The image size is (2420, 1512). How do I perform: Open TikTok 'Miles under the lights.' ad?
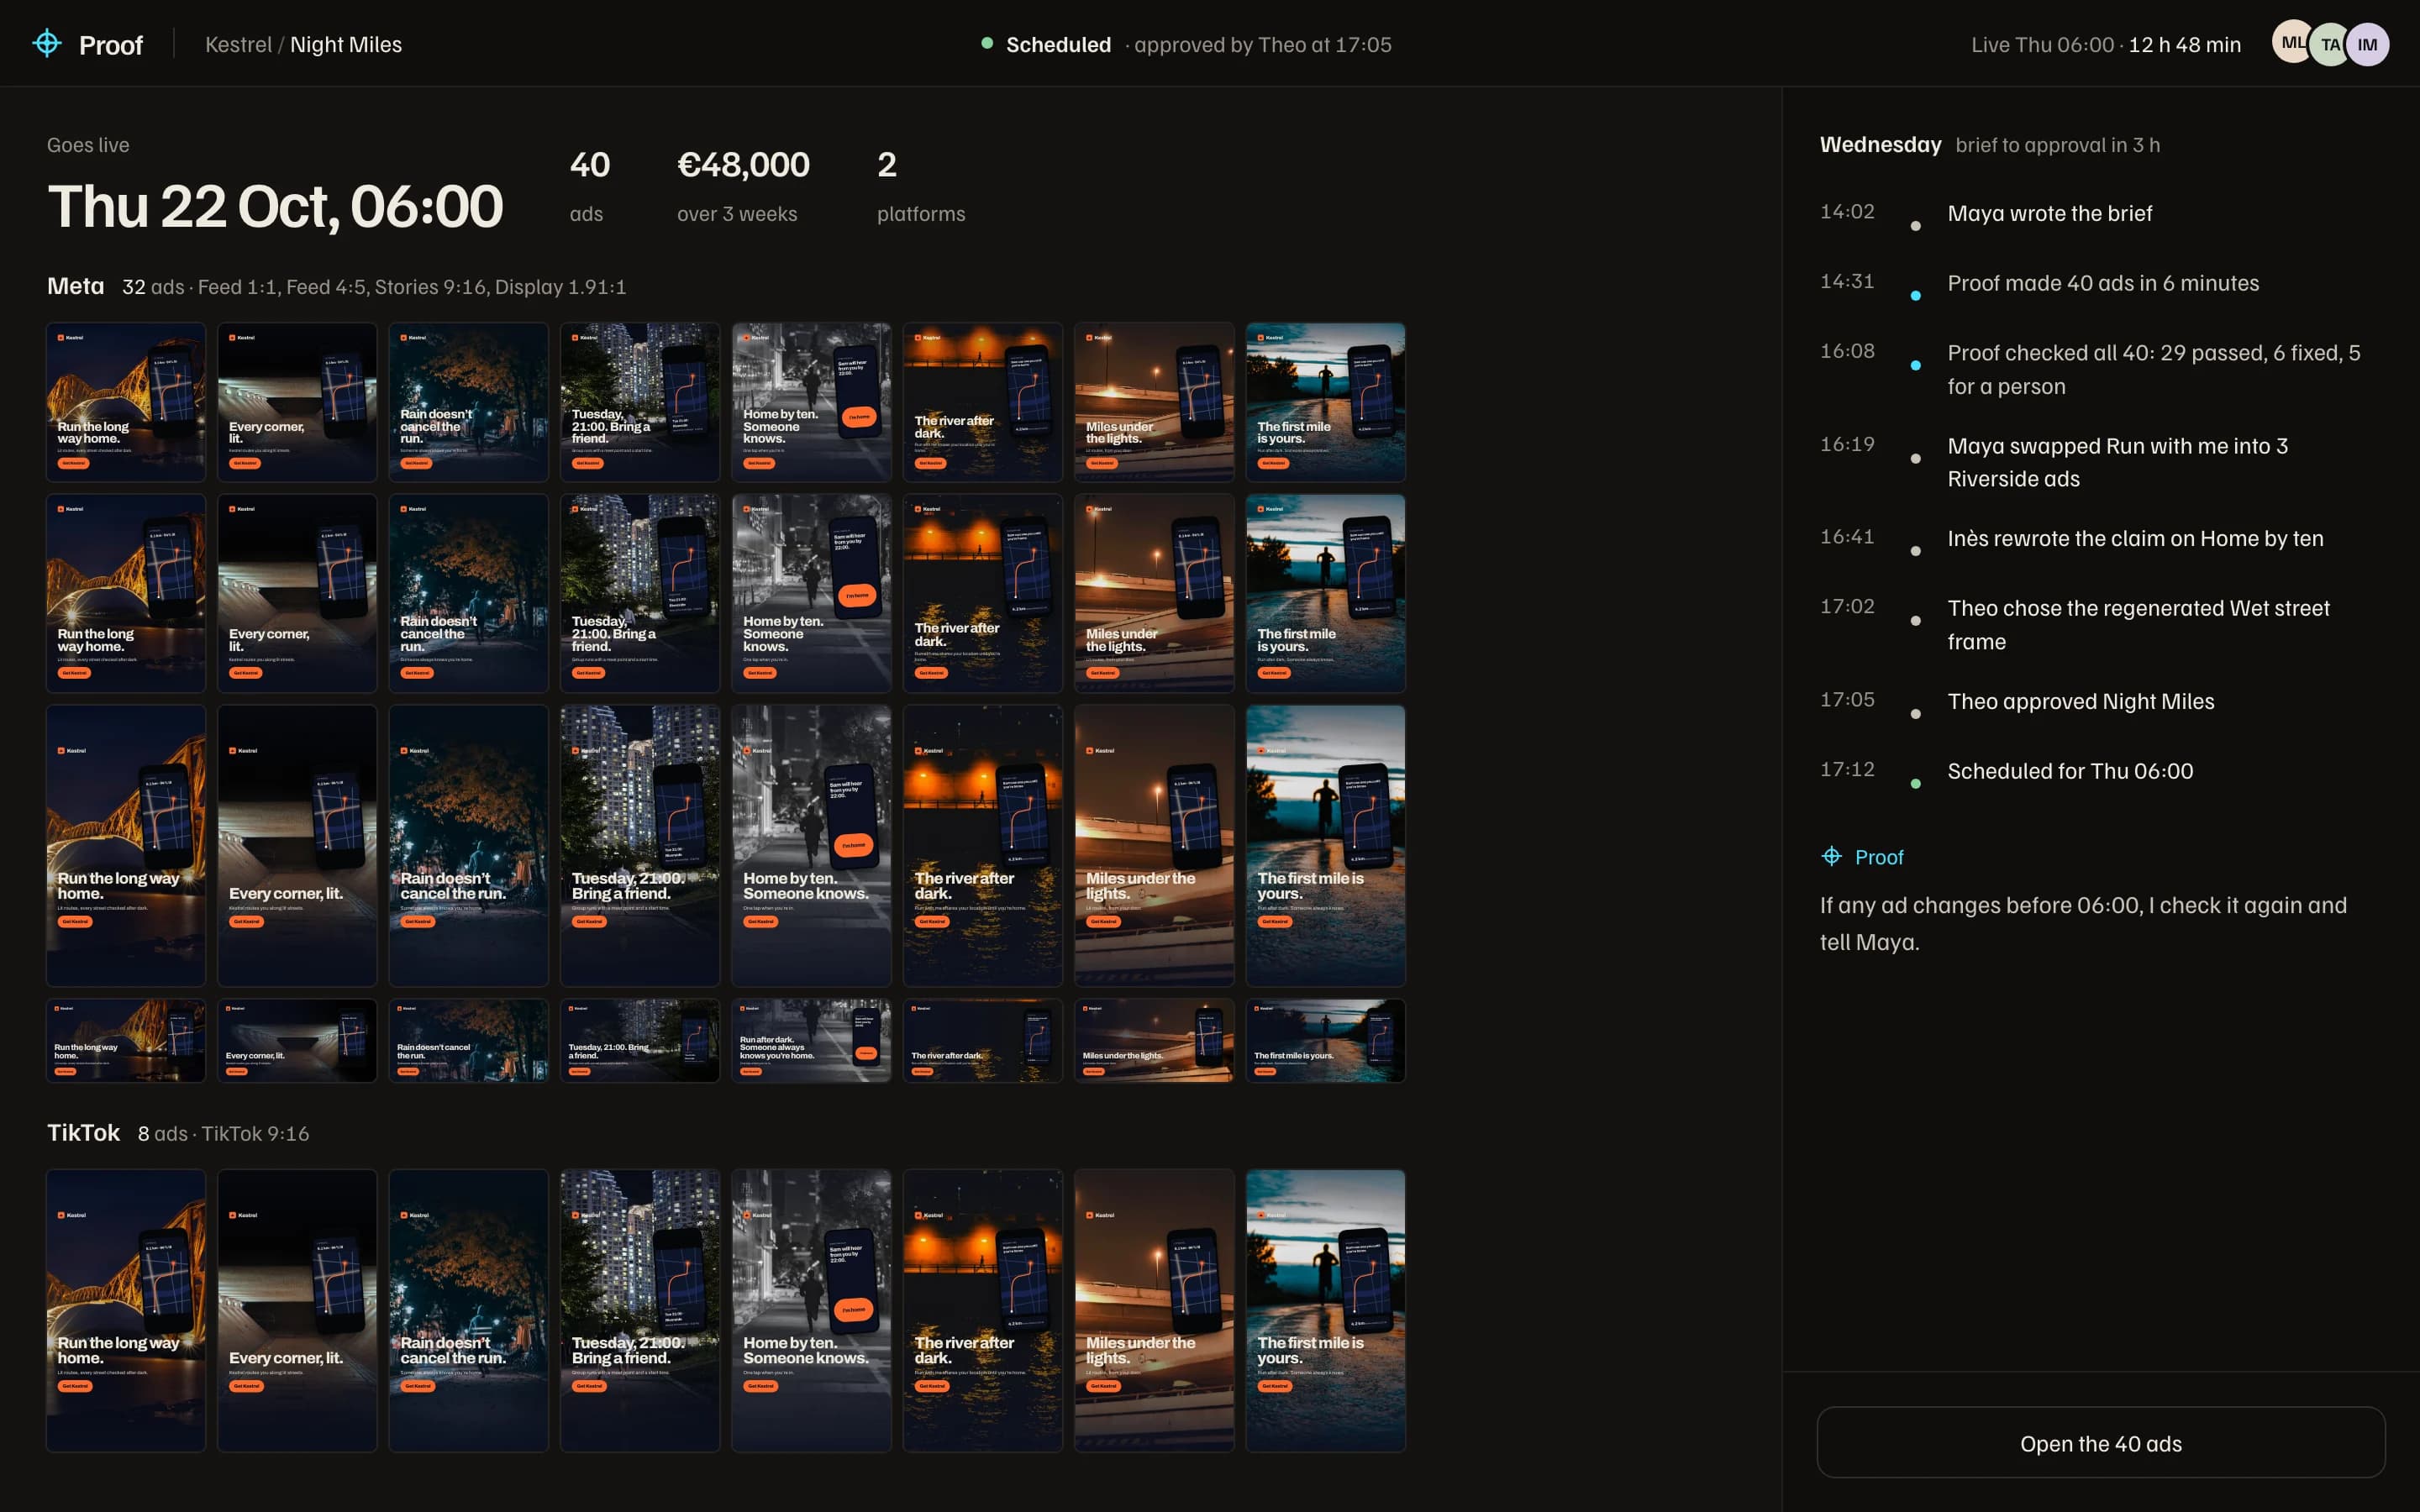[1154, 1310]
